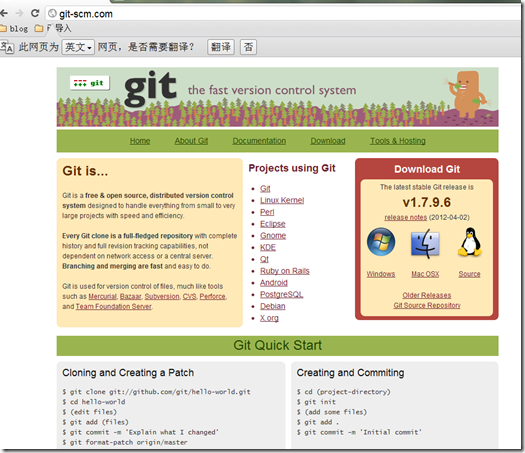Open the PostgreSQL project link

pyautogui.click(x=282, y=294)
